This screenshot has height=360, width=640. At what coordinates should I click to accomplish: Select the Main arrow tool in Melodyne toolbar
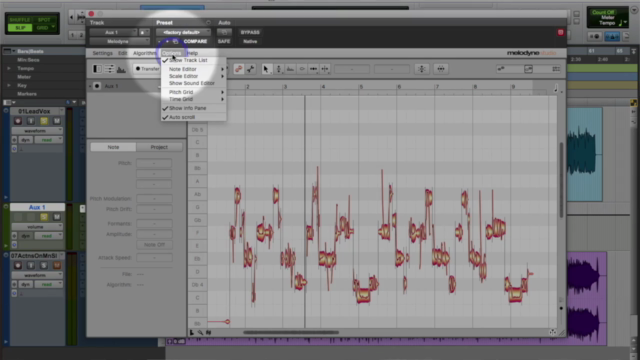click(266, 69)
